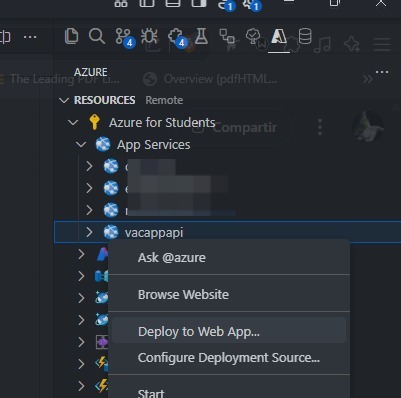Click the AZURE panel title

[x=91, y=72]
